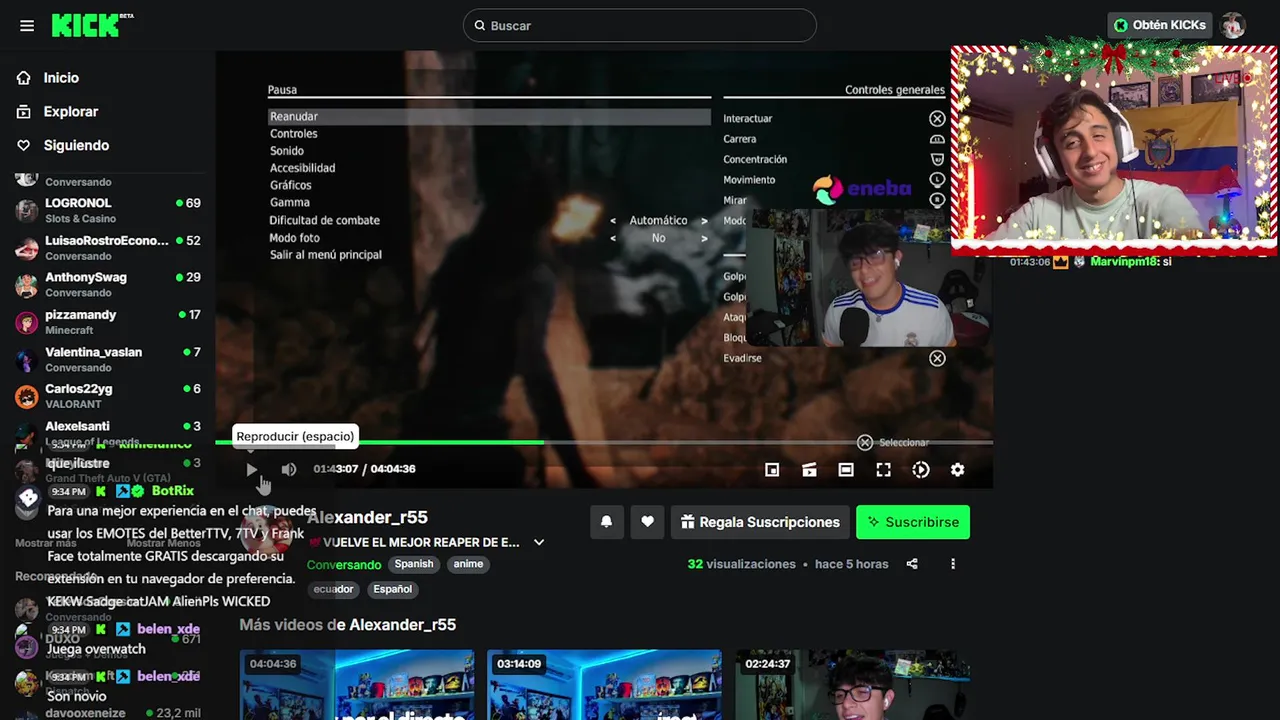Focus the Buscar search field
Image resolution: width=1280 pixels, height=720 pixels.
(x=640, y=25)
